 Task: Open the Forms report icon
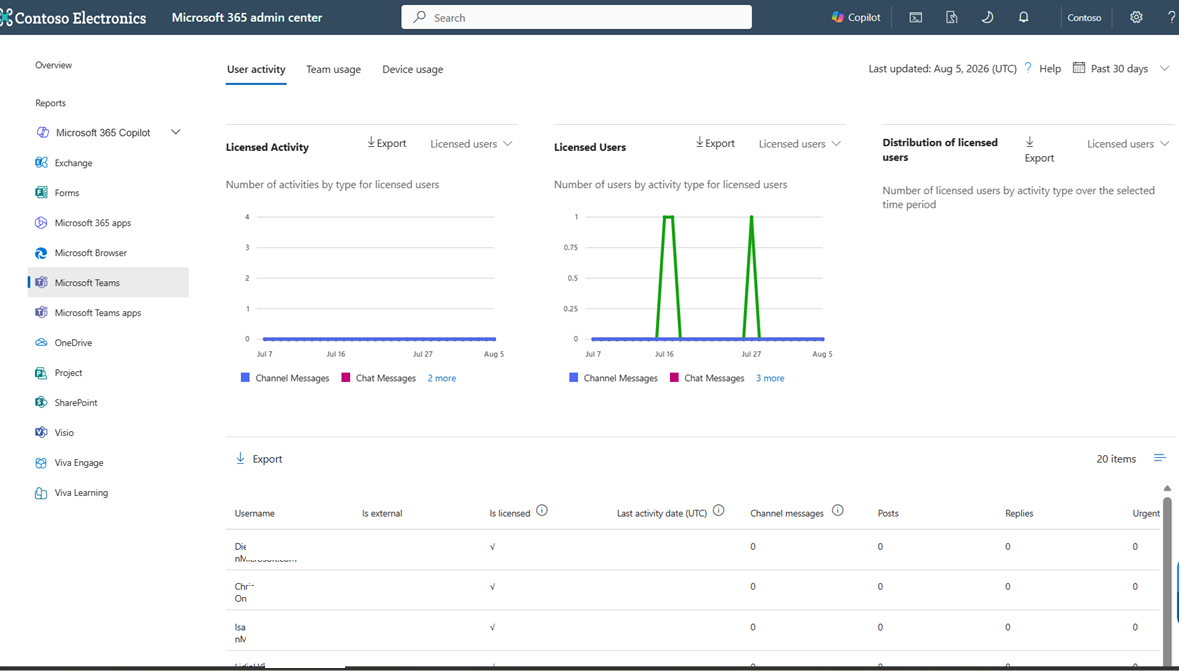coord(41,192)
